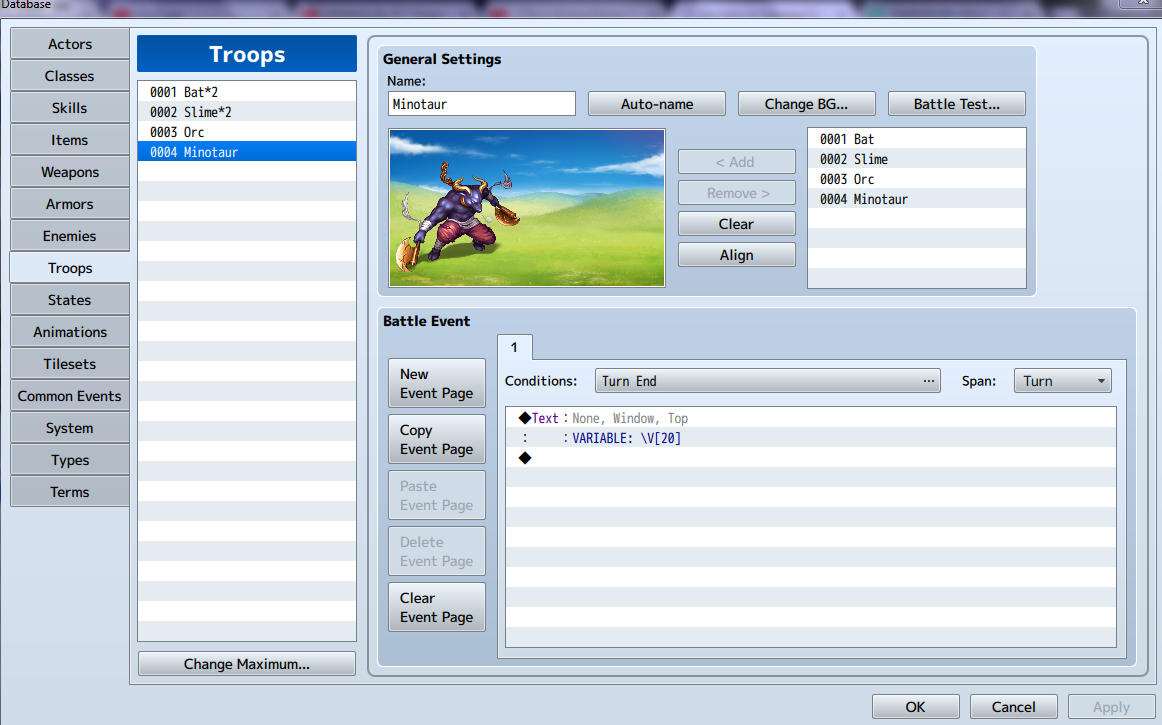The height and width of the screenshot is (725, 1162).
Task: Clear all enemies from the troop
Action: 736,223
